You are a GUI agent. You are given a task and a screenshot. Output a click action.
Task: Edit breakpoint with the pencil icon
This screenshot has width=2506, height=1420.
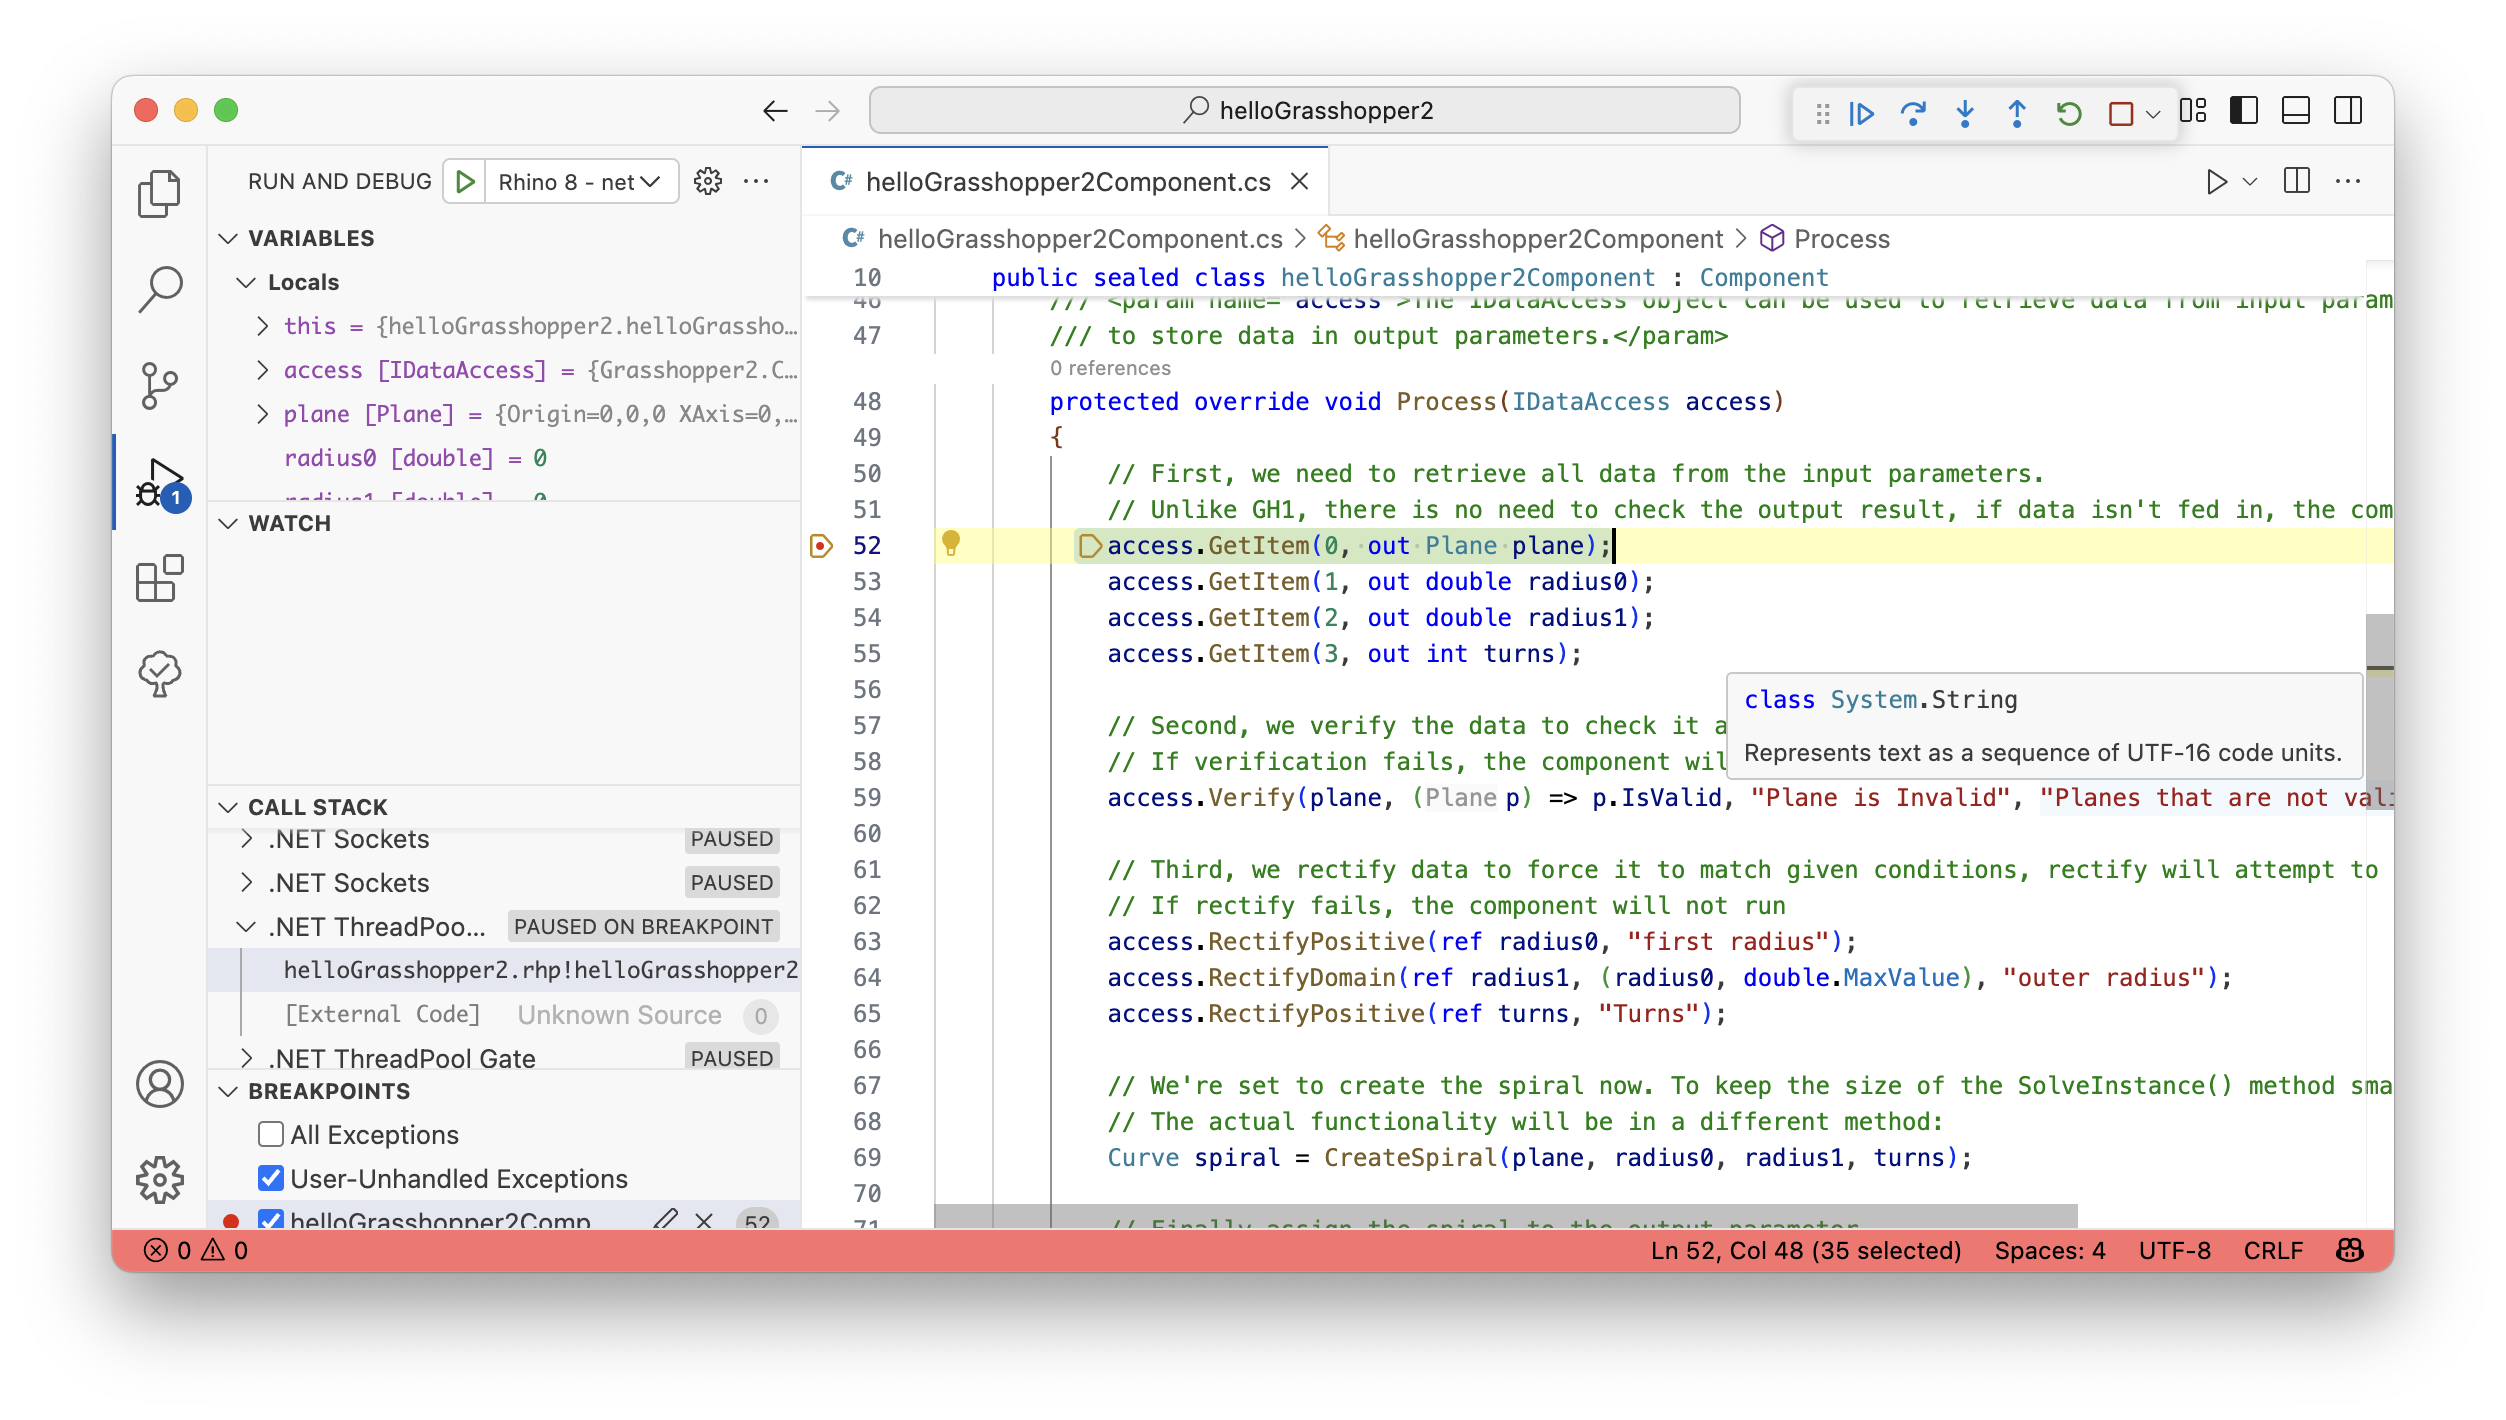click(x=665, y=1220)
